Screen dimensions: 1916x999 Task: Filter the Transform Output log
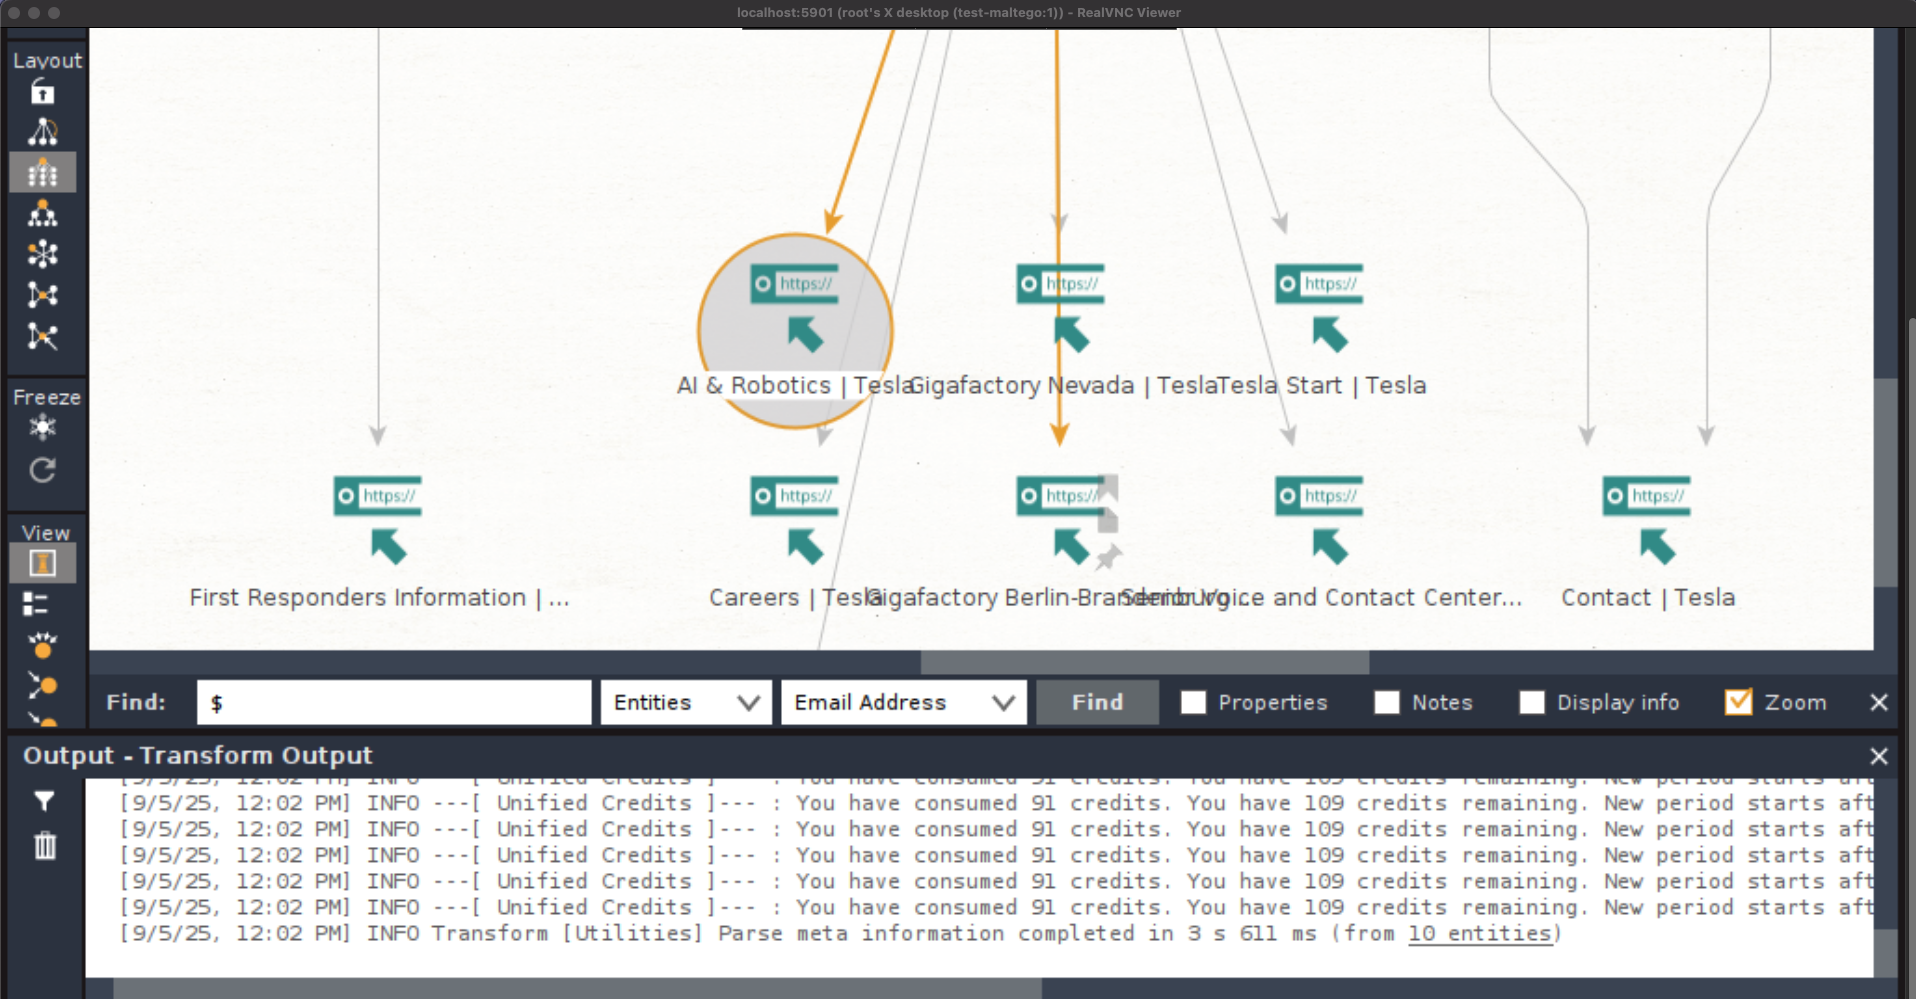(x=44, y=801)
